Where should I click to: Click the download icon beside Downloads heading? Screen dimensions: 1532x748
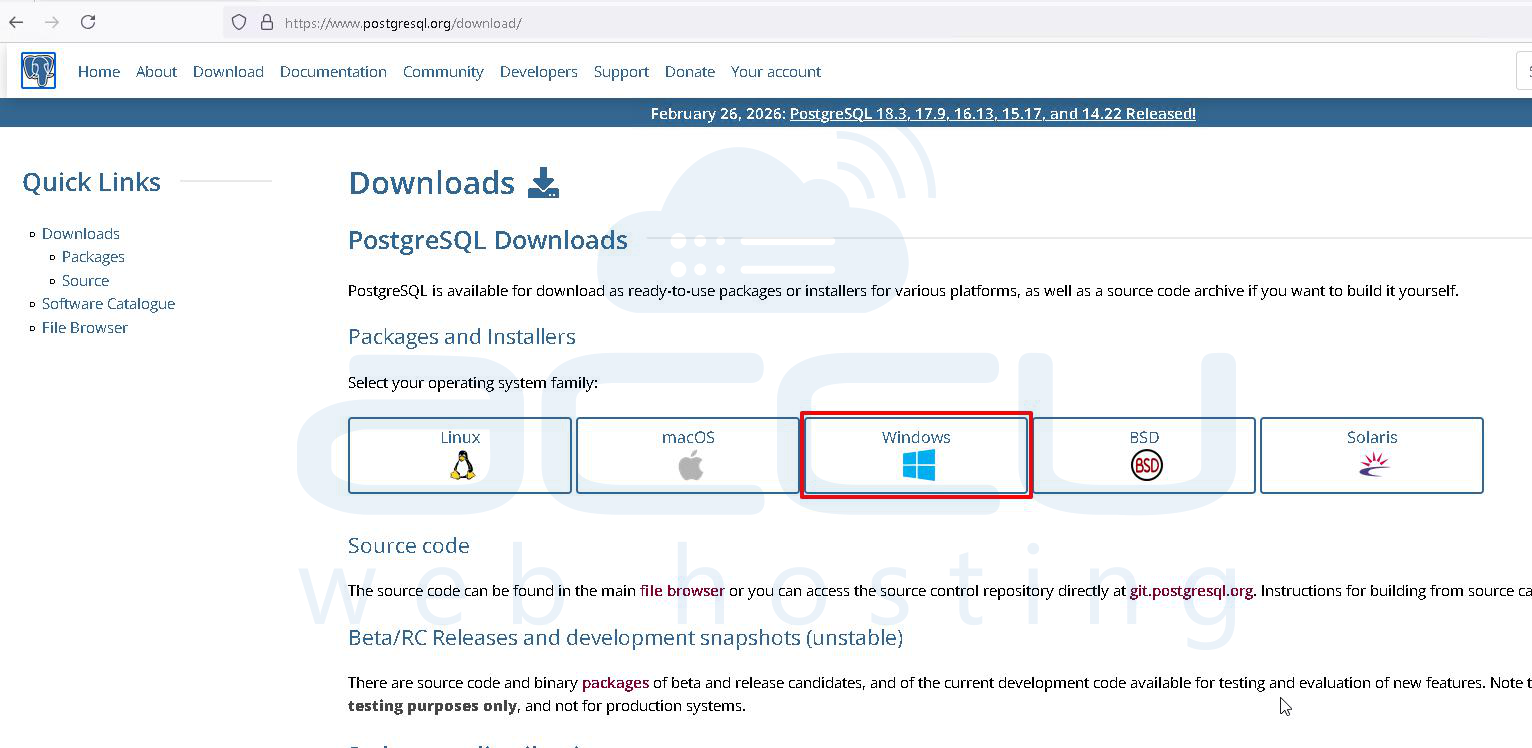point(543,182)
